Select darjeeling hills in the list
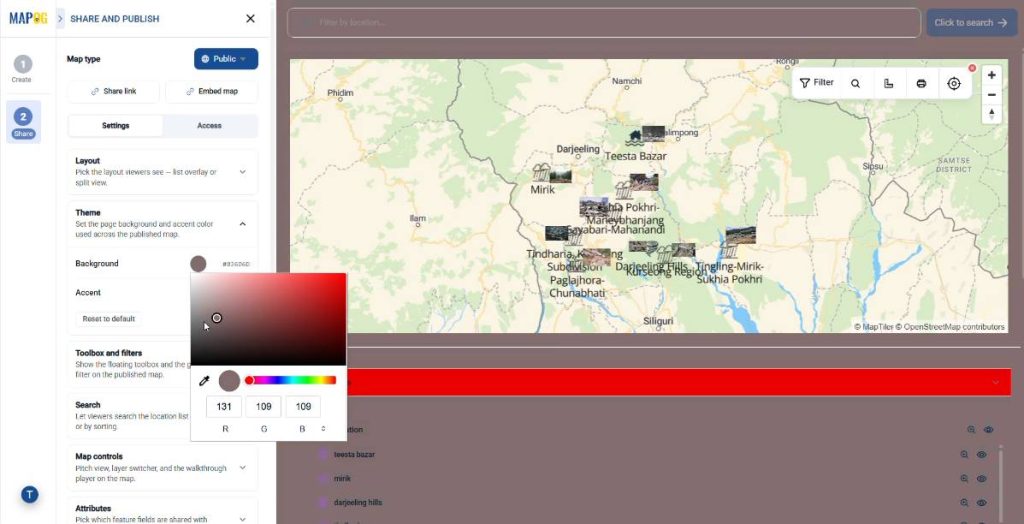 (358, 502)
